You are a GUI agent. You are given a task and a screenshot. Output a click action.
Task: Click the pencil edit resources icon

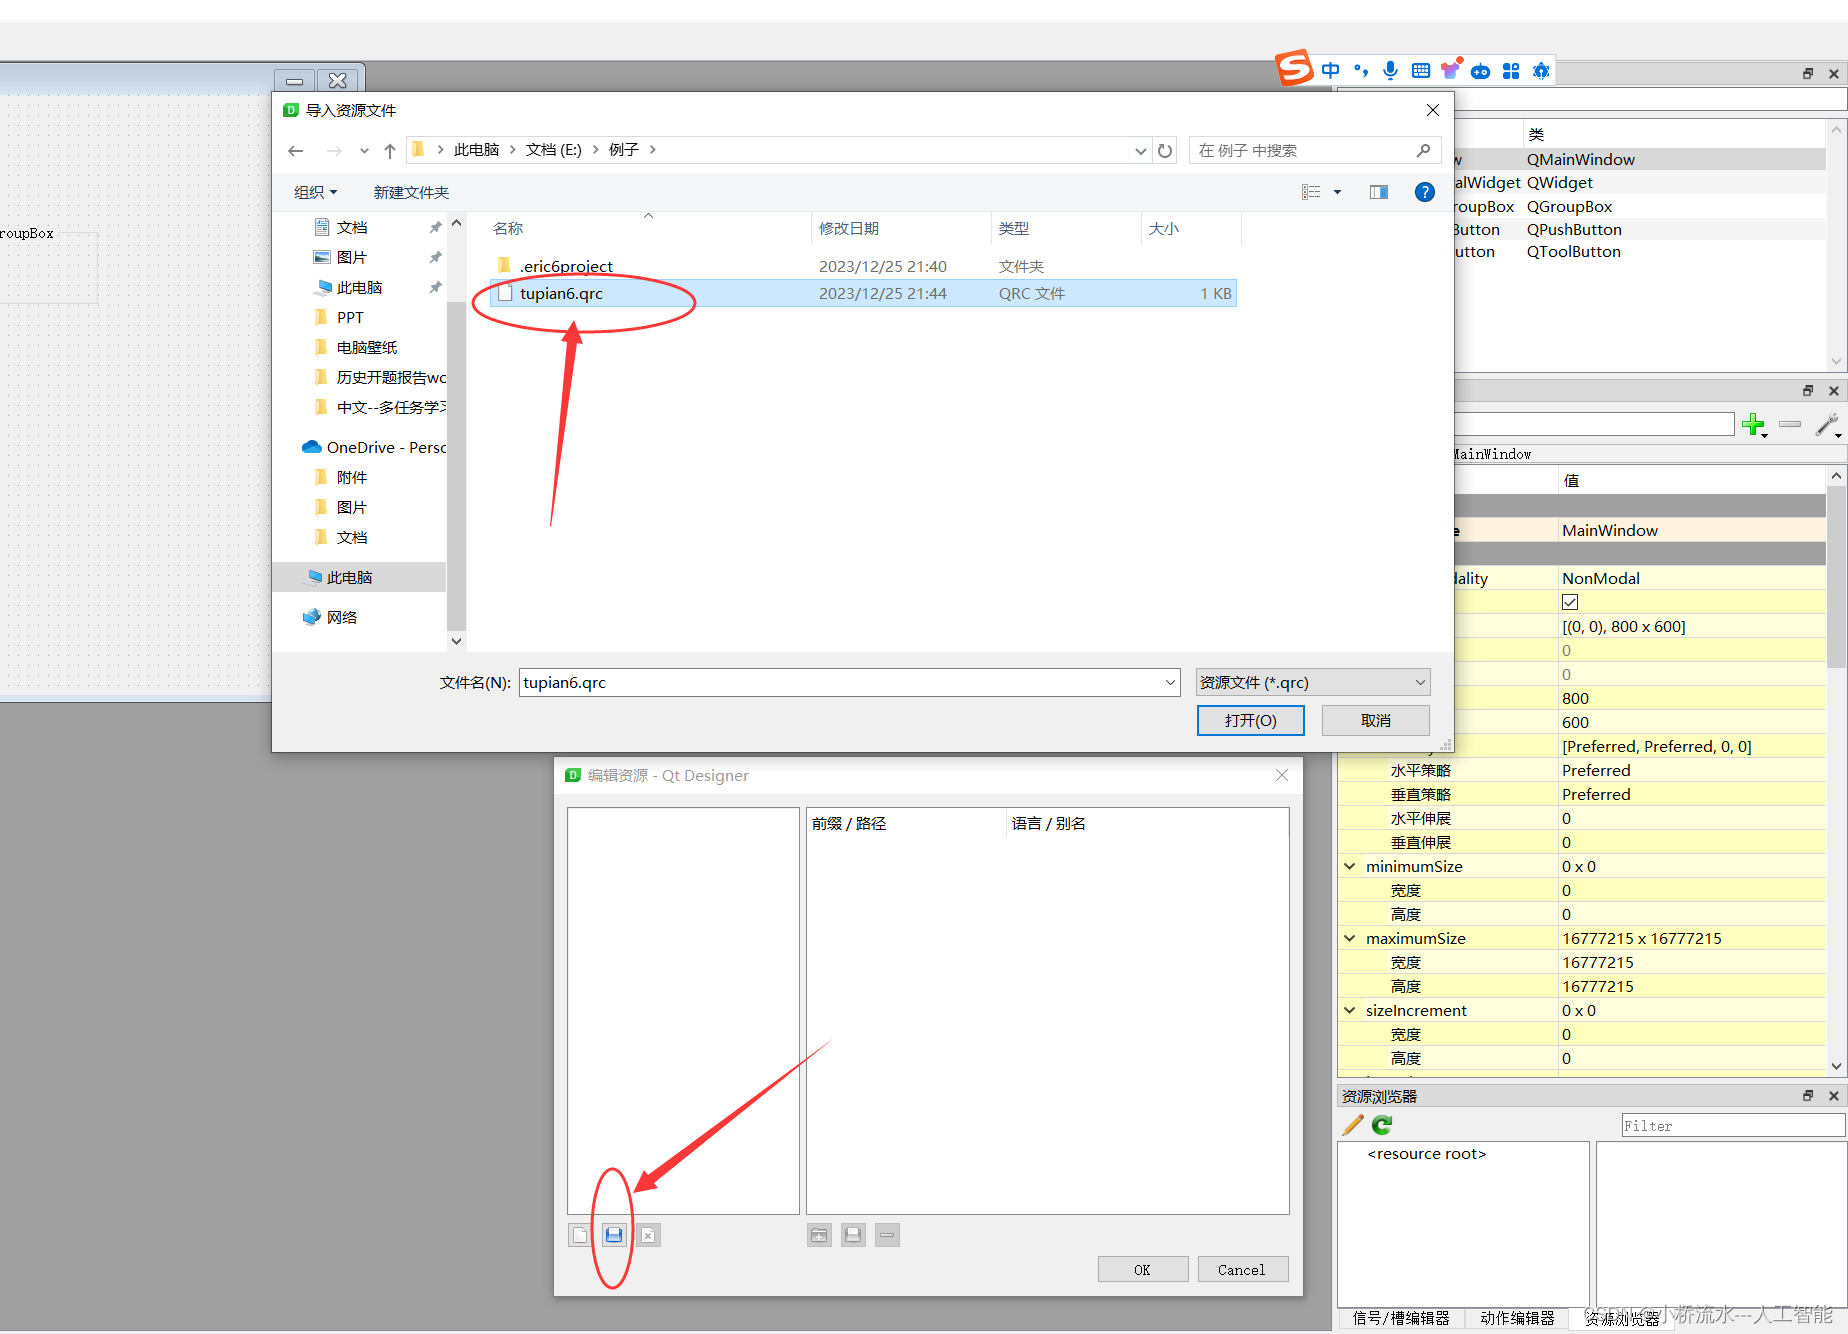pyautogui.click(x=1353, y=1125)
